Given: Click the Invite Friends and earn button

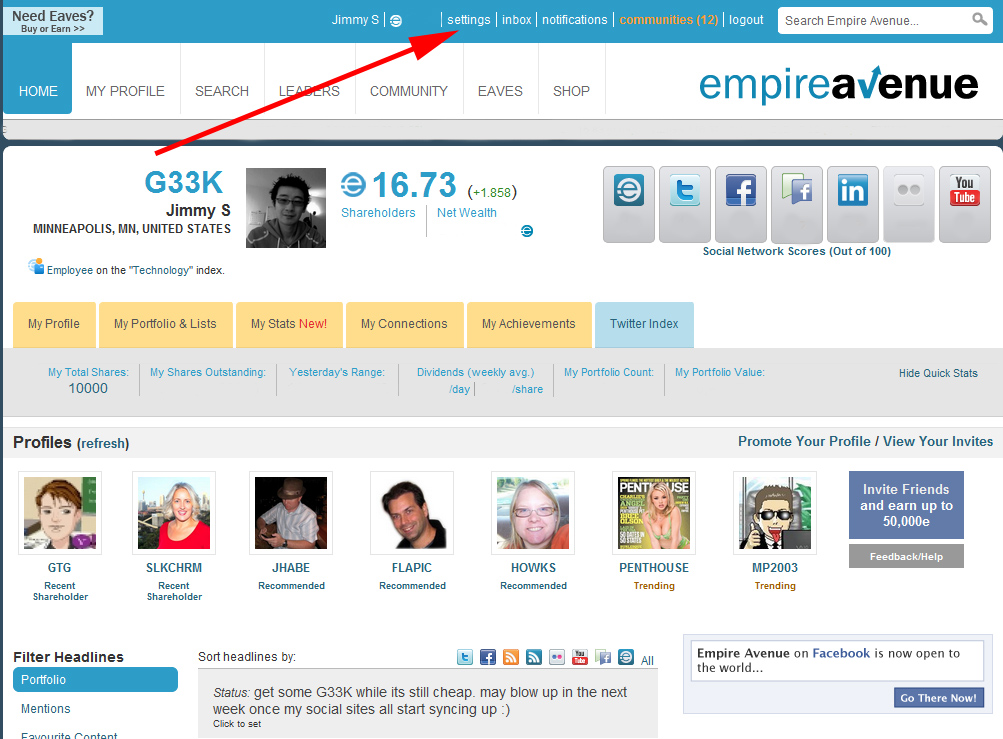Looking at the screenshot, I should pyautogui.click(x=906, y=505).
